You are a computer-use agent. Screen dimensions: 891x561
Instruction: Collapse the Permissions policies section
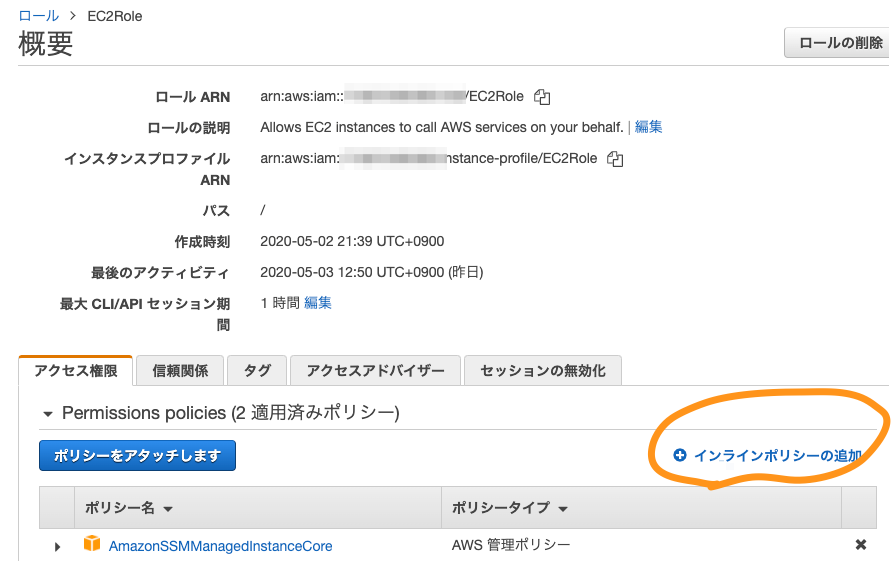(48, 414)
